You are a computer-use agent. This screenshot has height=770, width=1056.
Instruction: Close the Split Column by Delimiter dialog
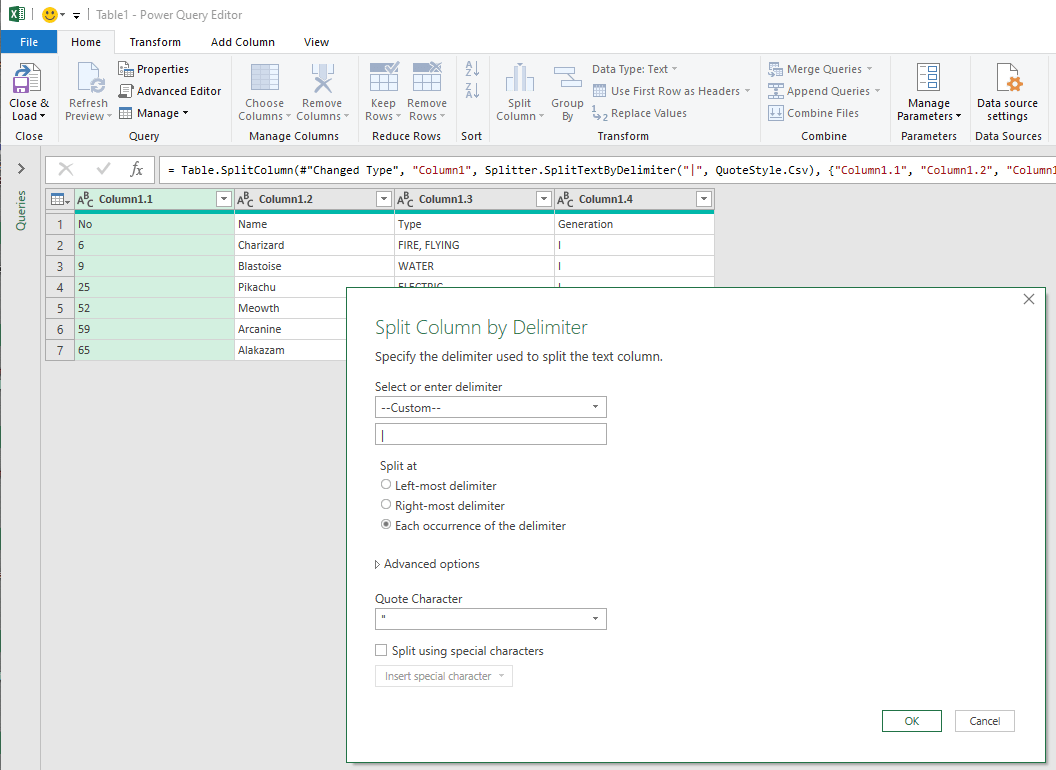tap(1028, 299)
